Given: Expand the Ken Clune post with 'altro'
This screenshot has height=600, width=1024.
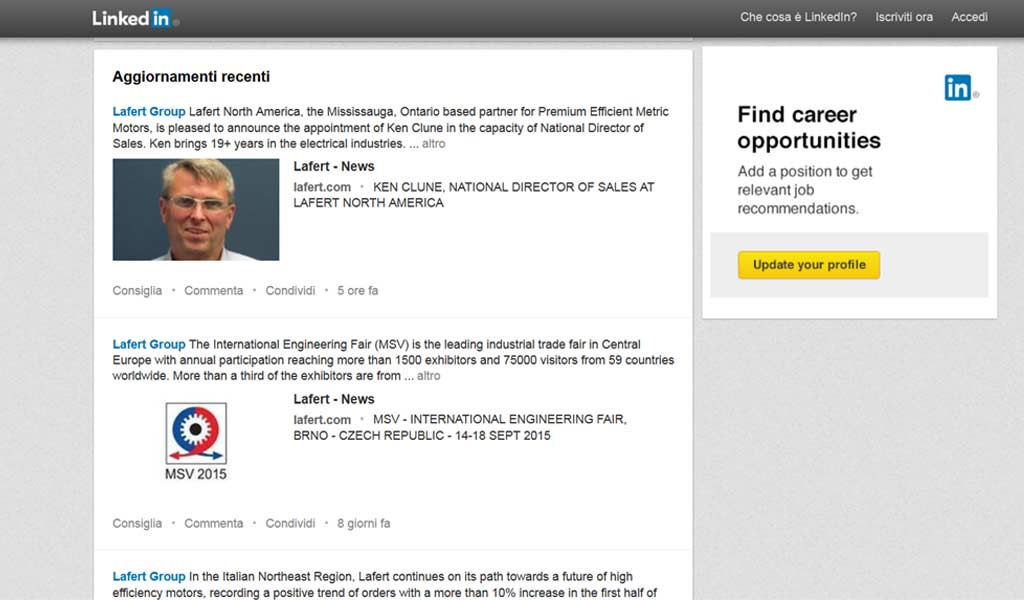Looking at the screenshot, I should [434, 144].
